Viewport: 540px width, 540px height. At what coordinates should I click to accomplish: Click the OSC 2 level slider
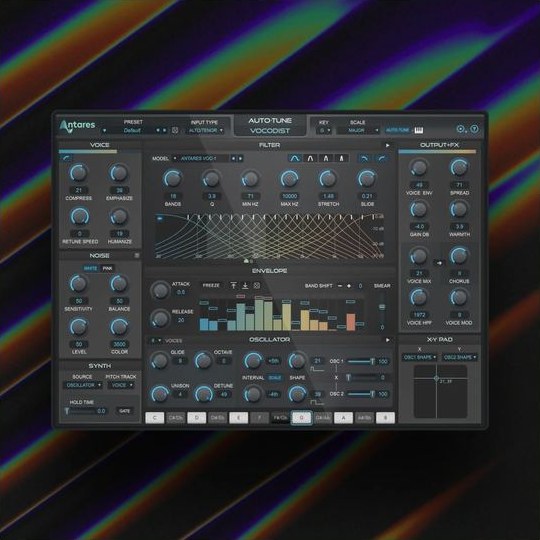tap(361, 394)
